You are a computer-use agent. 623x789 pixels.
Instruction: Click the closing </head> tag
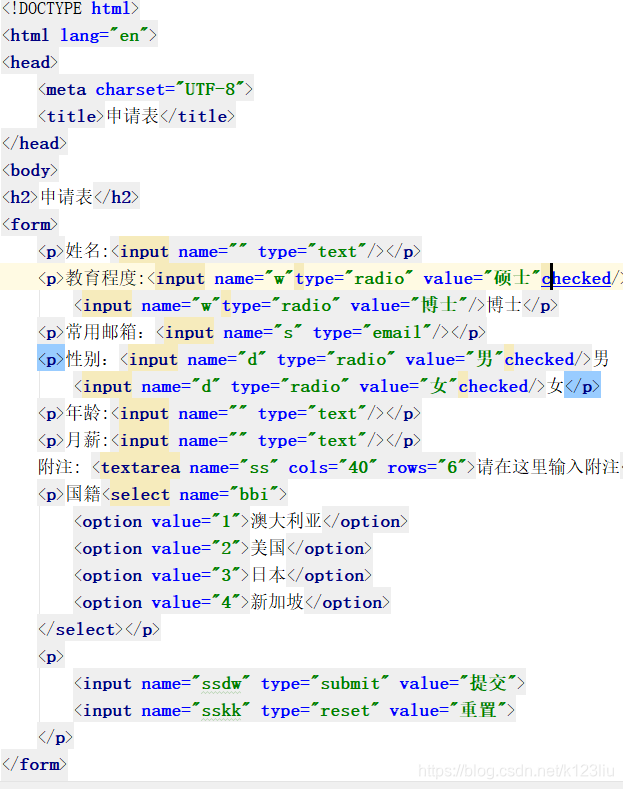tap(34, 143)
